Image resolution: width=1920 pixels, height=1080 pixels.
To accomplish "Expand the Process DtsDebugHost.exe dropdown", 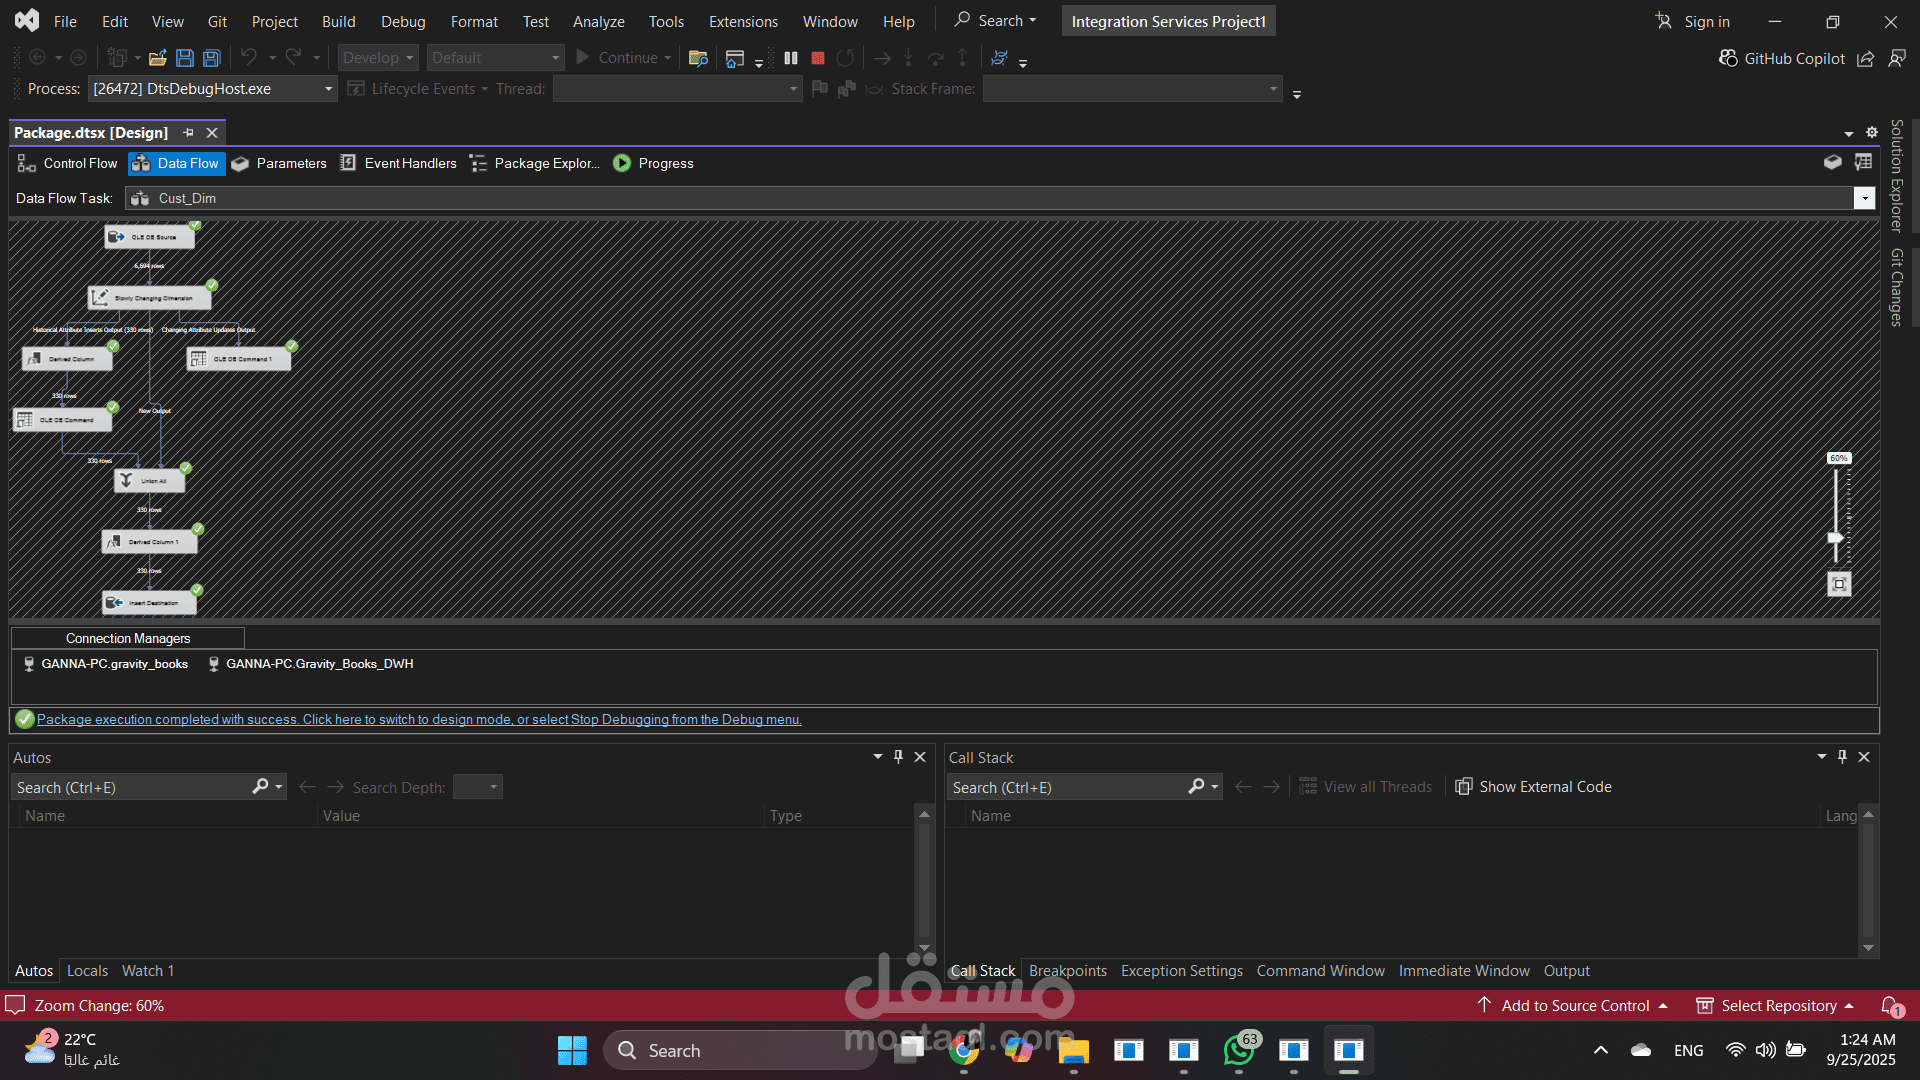I will 328,89.
